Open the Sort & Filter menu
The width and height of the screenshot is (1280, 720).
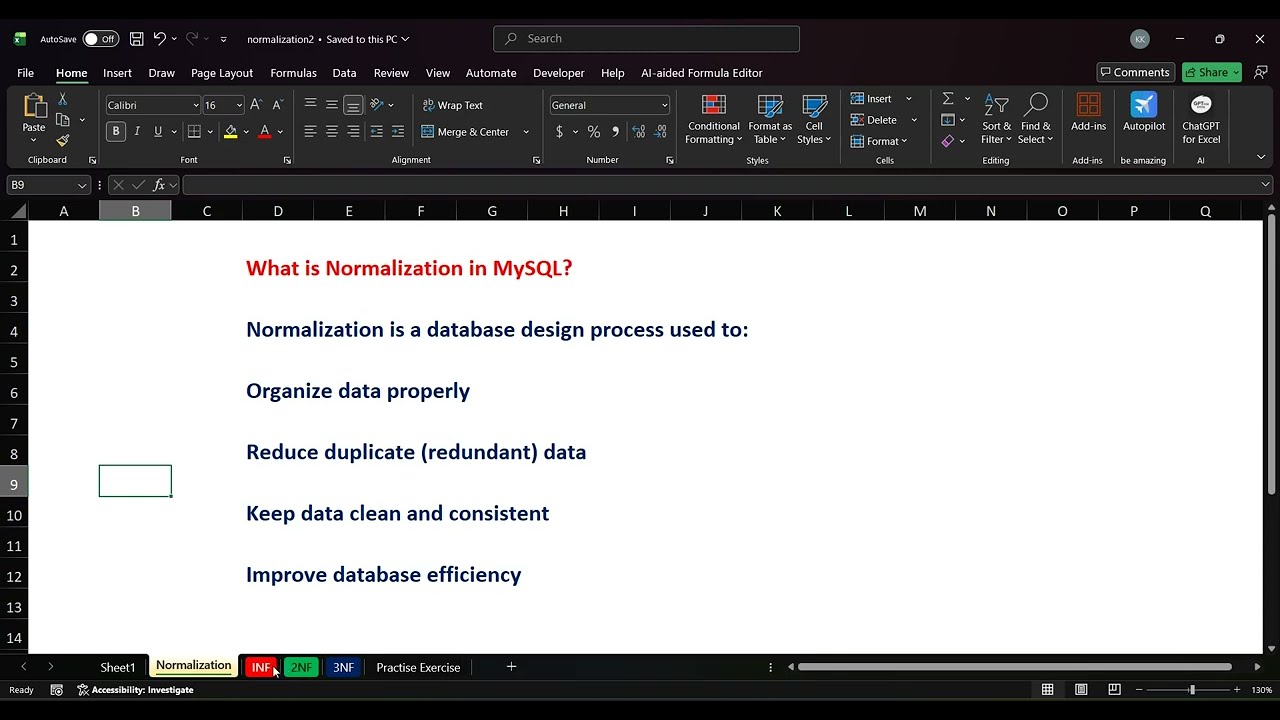coord(996,119)
